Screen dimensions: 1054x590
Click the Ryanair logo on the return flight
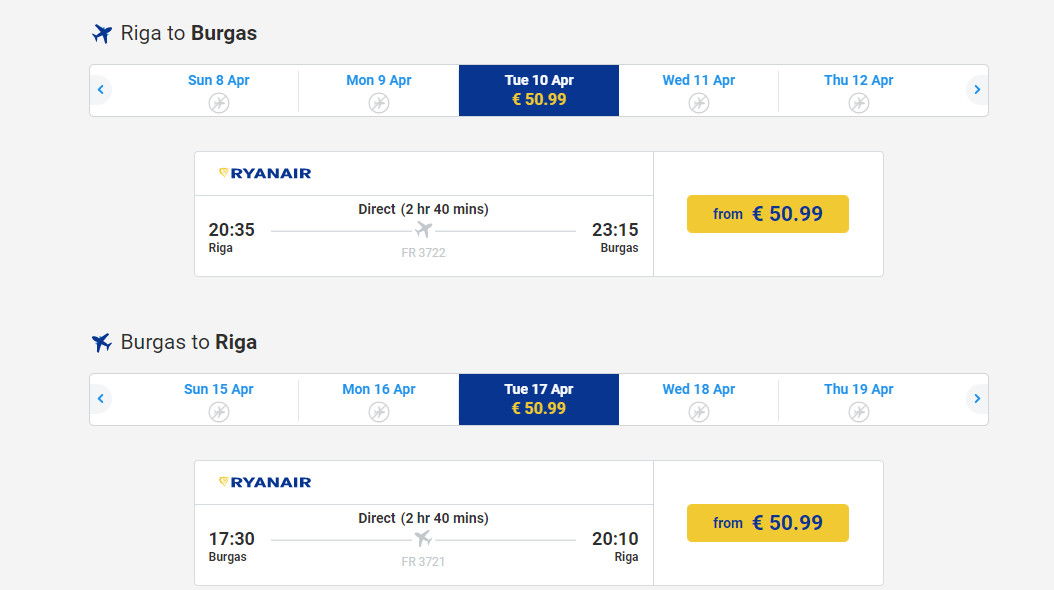(265, 482)
